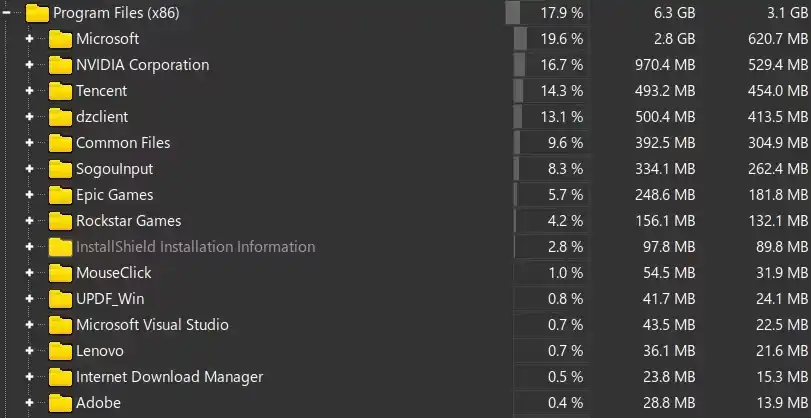The width and height of the screenshot is (811, 418).
Task: Expand the Internet Download Manager node
Action: [x=29, y=377]
